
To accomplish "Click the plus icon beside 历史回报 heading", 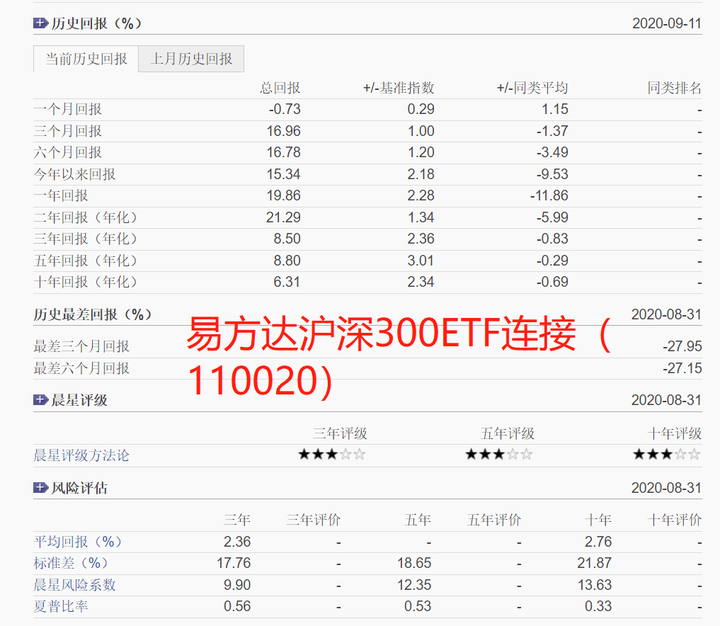I will [x=40, y=23].
